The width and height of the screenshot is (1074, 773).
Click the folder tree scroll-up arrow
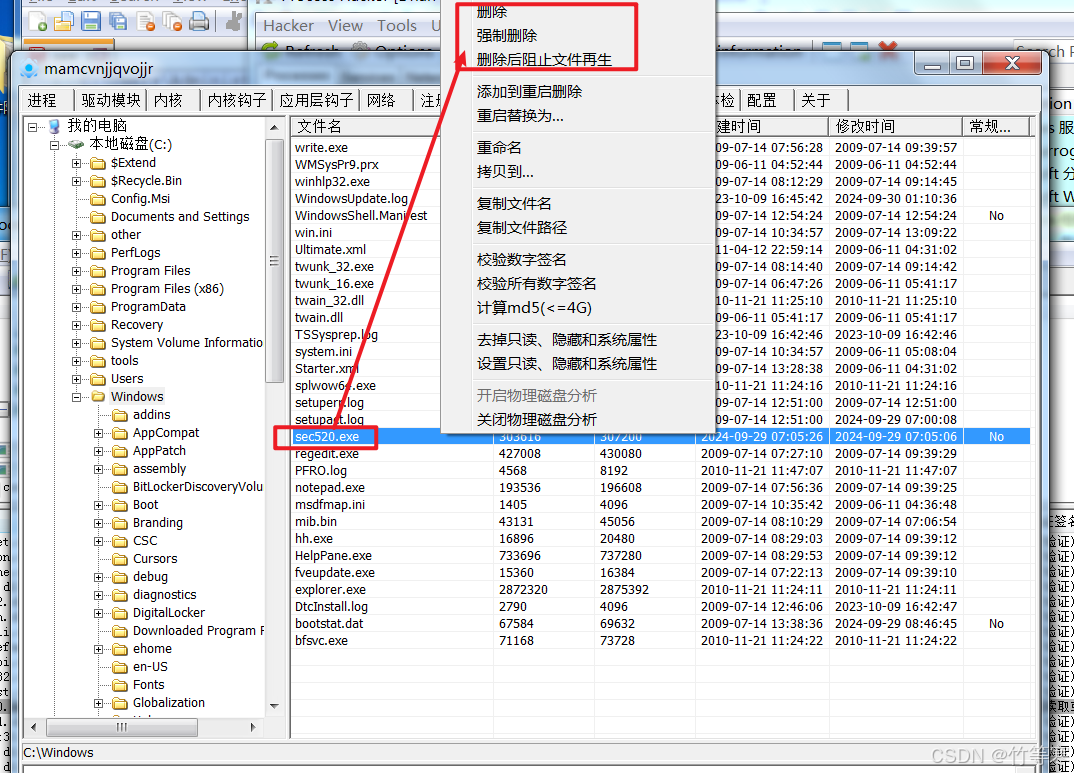[x=275, y=128]
